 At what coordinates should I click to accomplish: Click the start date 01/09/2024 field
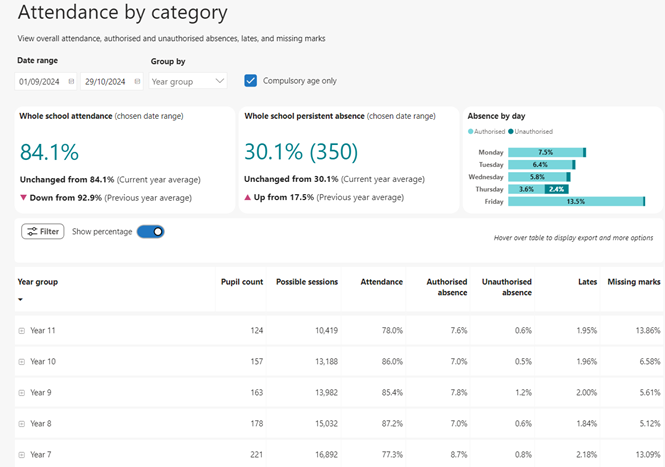[x=40, y=81]
